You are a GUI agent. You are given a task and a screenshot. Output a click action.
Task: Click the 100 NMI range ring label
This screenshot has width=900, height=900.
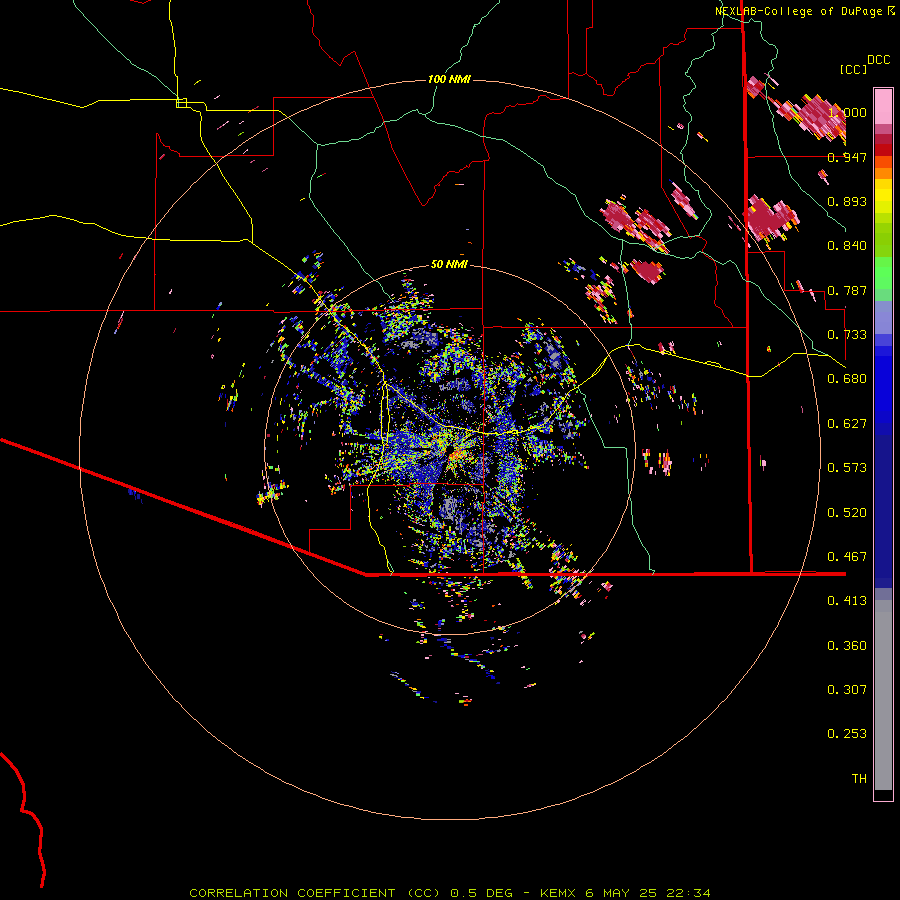pyautogui.click(x=449, y=79)
